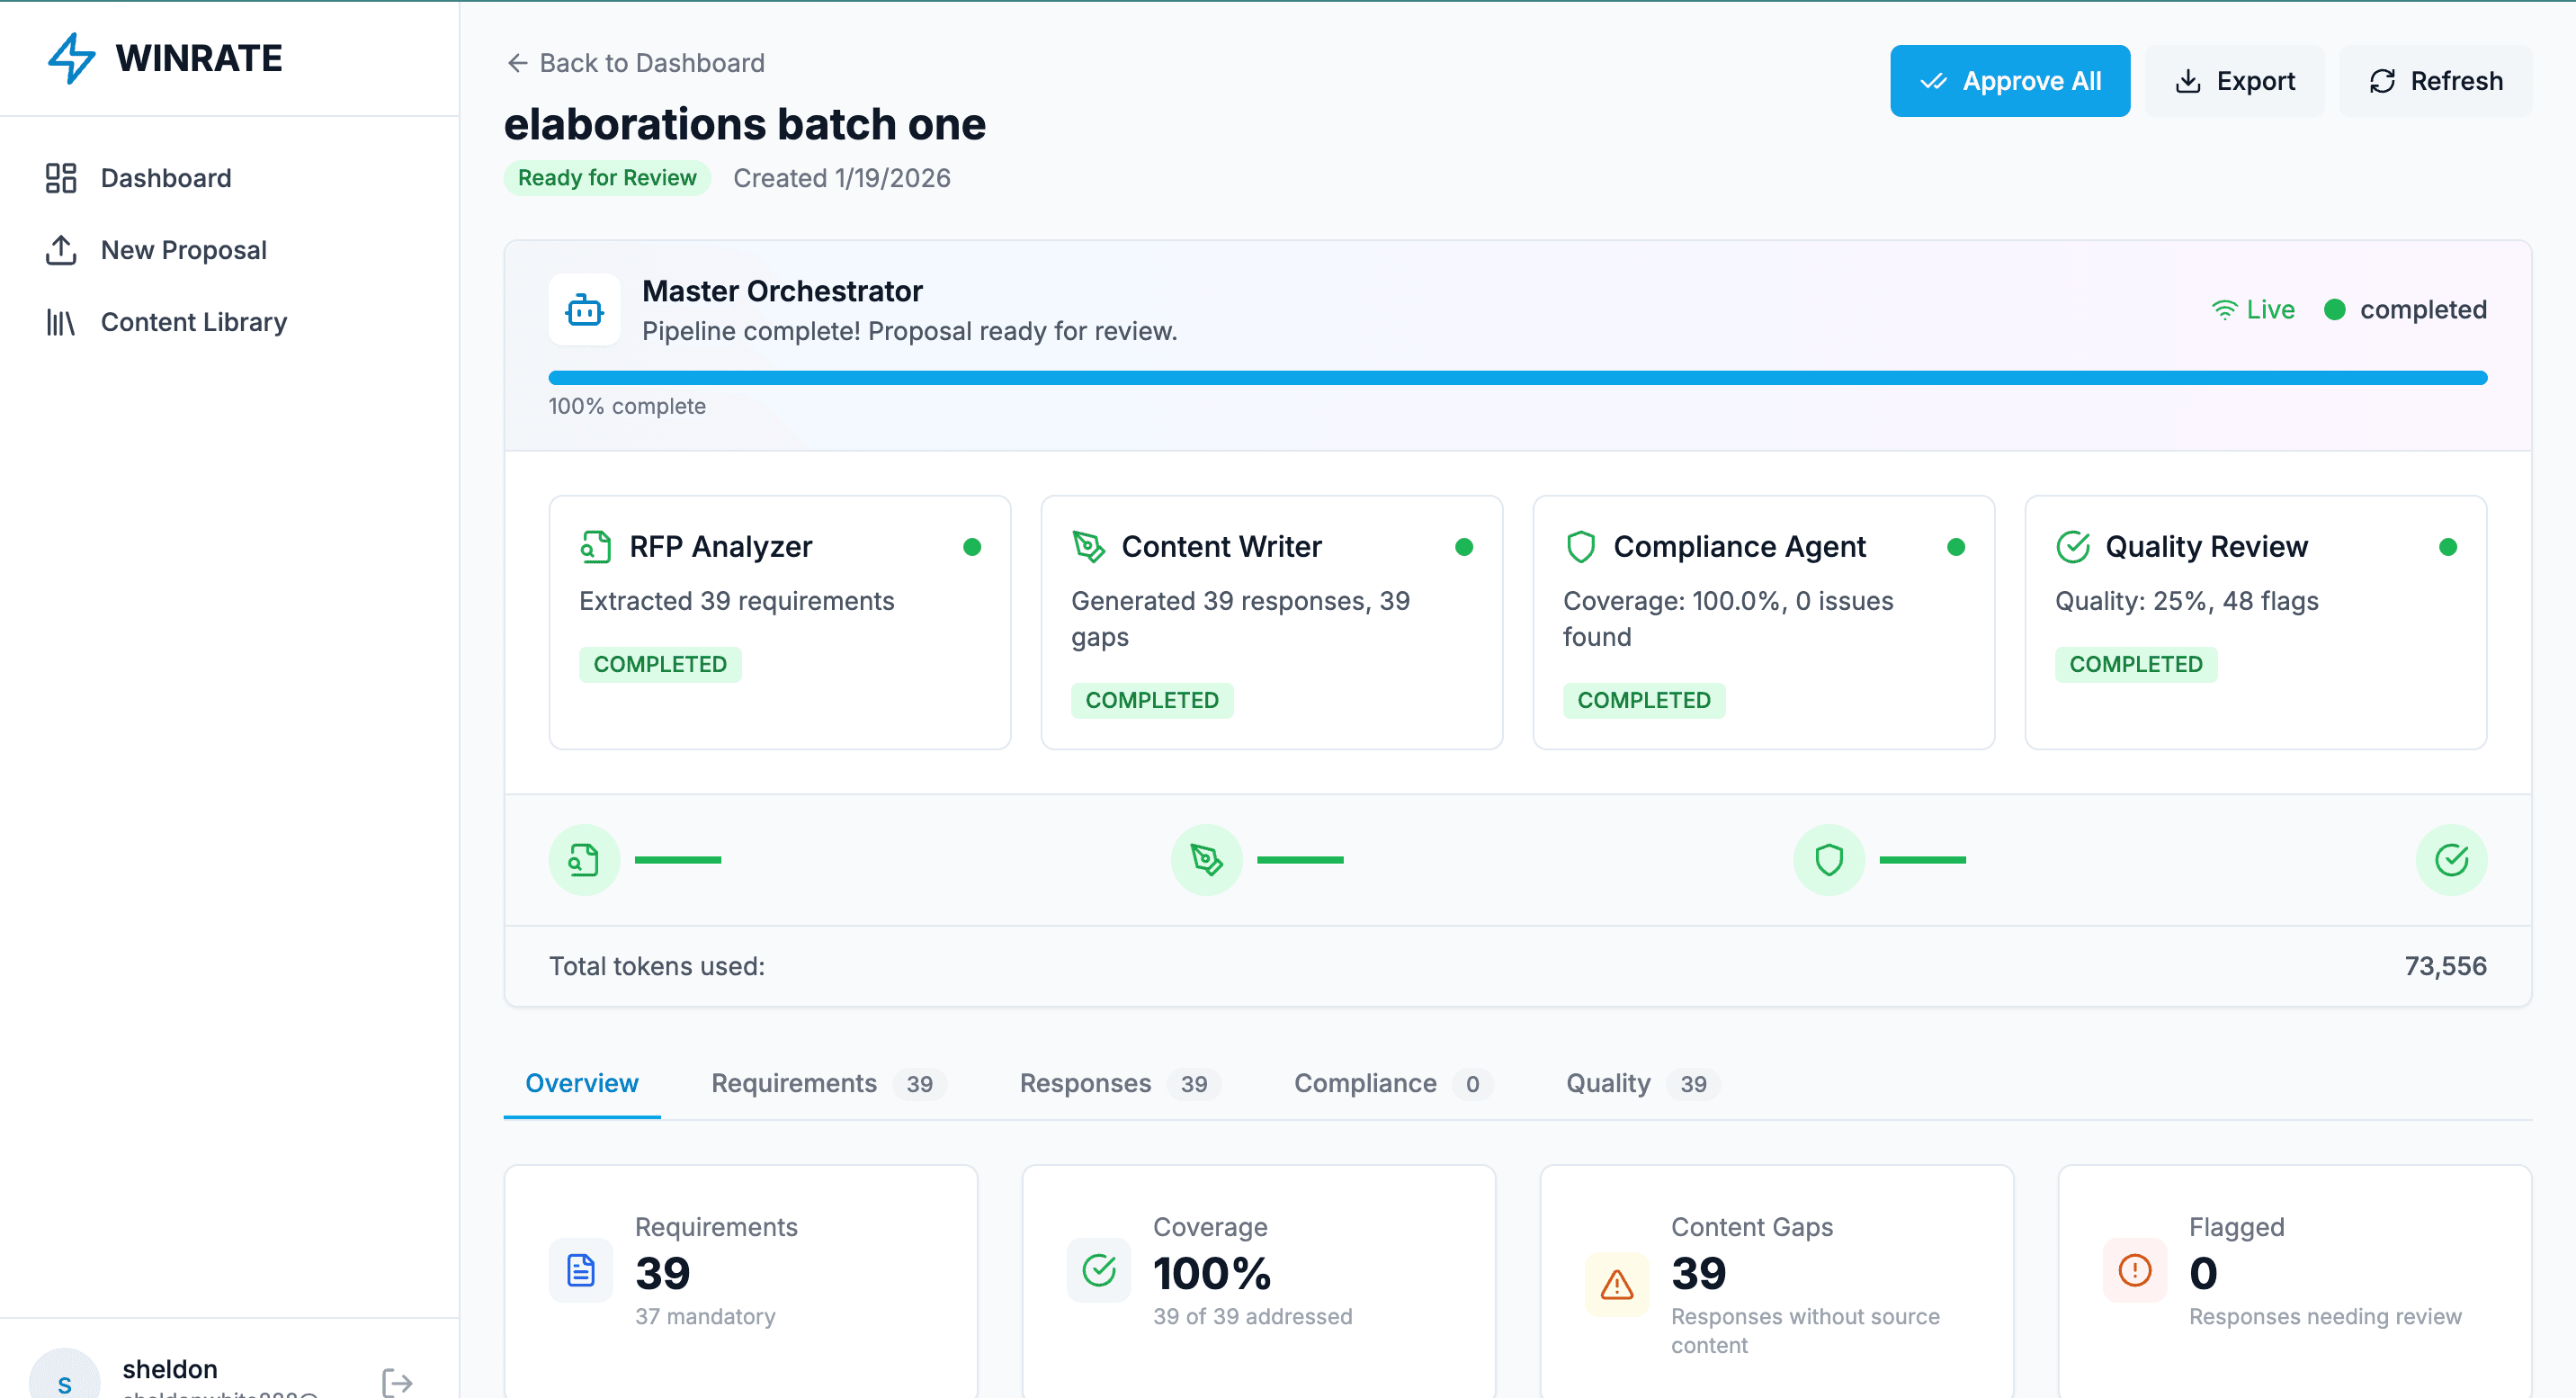Screen dimensions: 2576x1398
Task: Click the RFP Analyzer pipeline stage circle
Action: (x=584, y=860)
